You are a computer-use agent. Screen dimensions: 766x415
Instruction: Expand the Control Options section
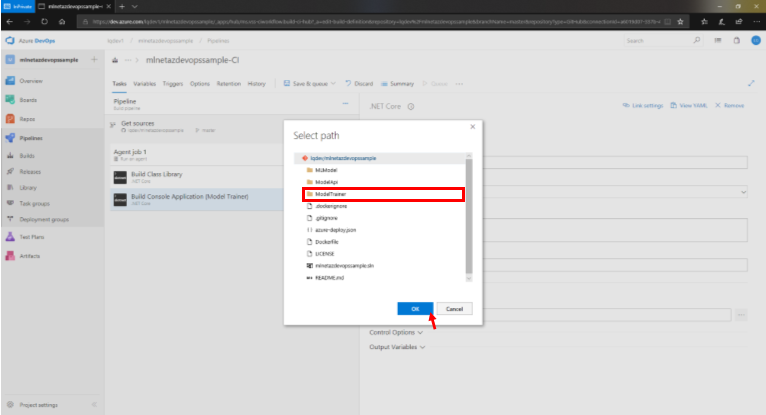click(x=395, y=332)
